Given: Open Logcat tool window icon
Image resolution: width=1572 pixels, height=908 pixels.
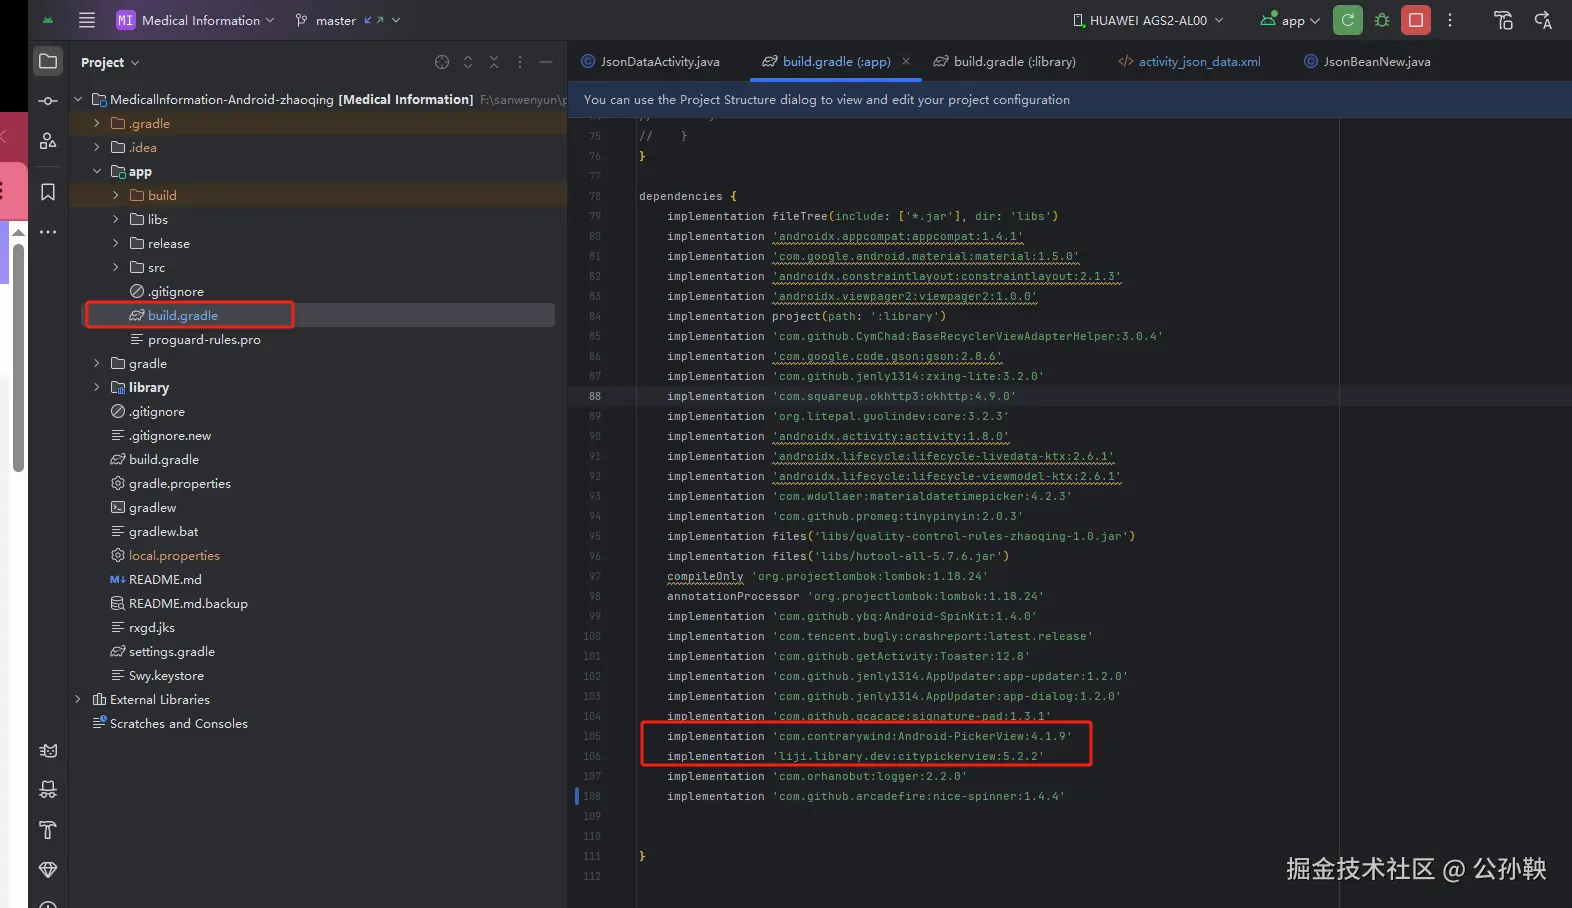Looking at the screenshot, I should 48,751.
